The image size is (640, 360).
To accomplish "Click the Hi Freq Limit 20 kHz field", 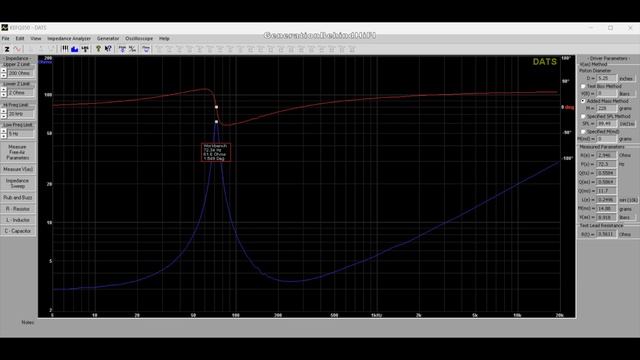I will [21, 114].
